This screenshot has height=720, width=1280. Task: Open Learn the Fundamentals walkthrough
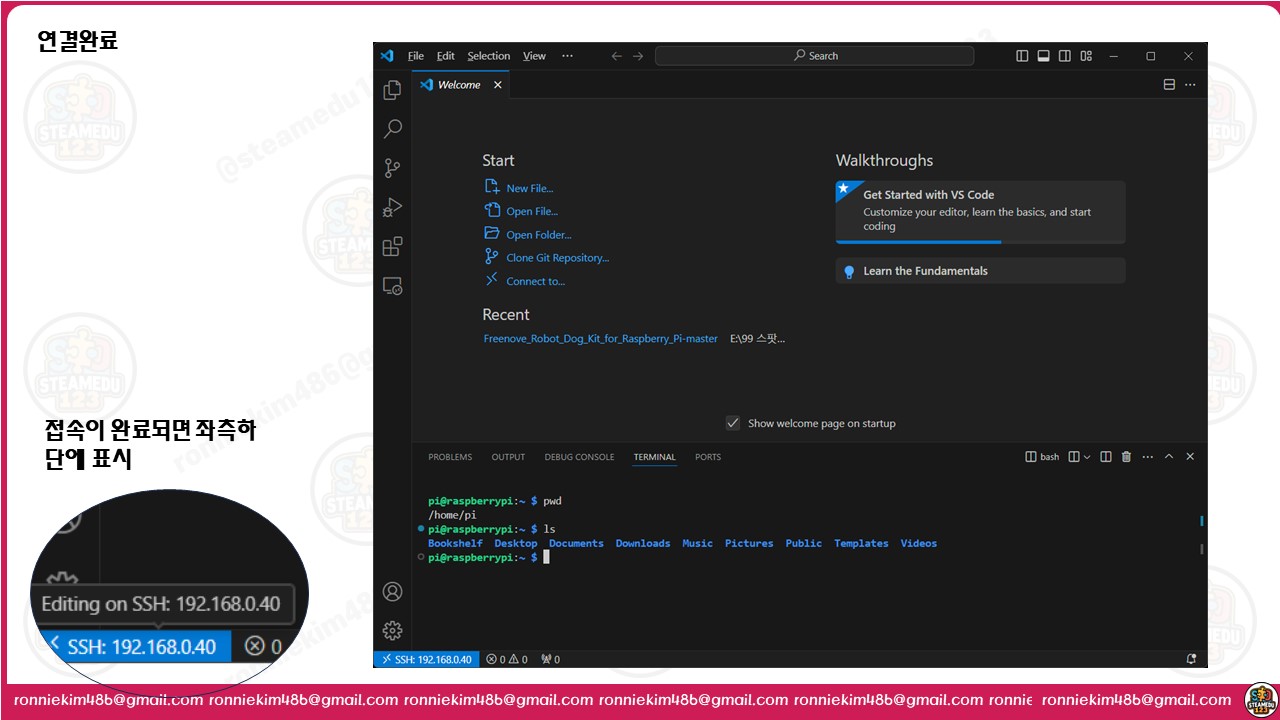(x=980, y=271)
